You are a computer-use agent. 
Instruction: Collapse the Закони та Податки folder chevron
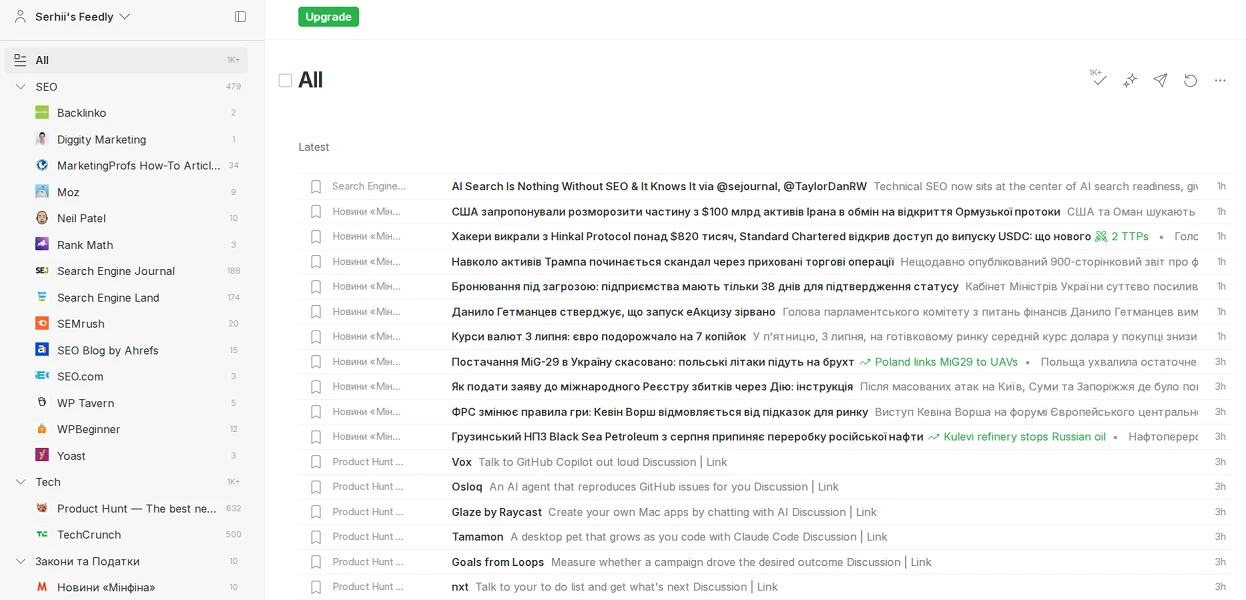click(20, 561)
